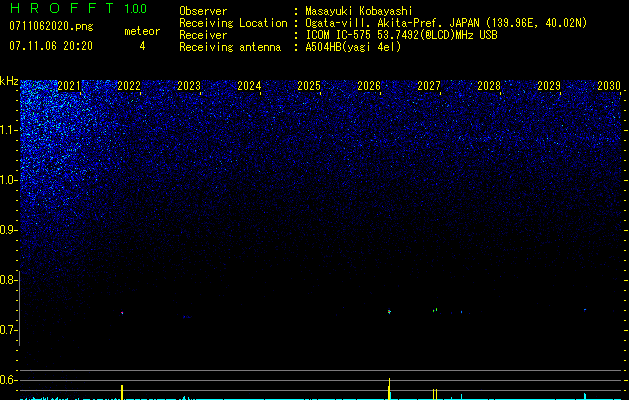
Task: Select the observer name Masayuki Kobayashi
Action: 359,11
